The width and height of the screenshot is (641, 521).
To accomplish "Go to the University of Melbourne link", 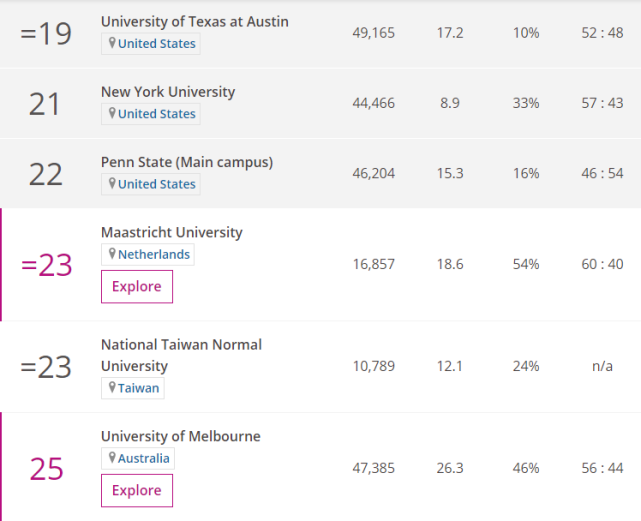I will pos(180,436).
